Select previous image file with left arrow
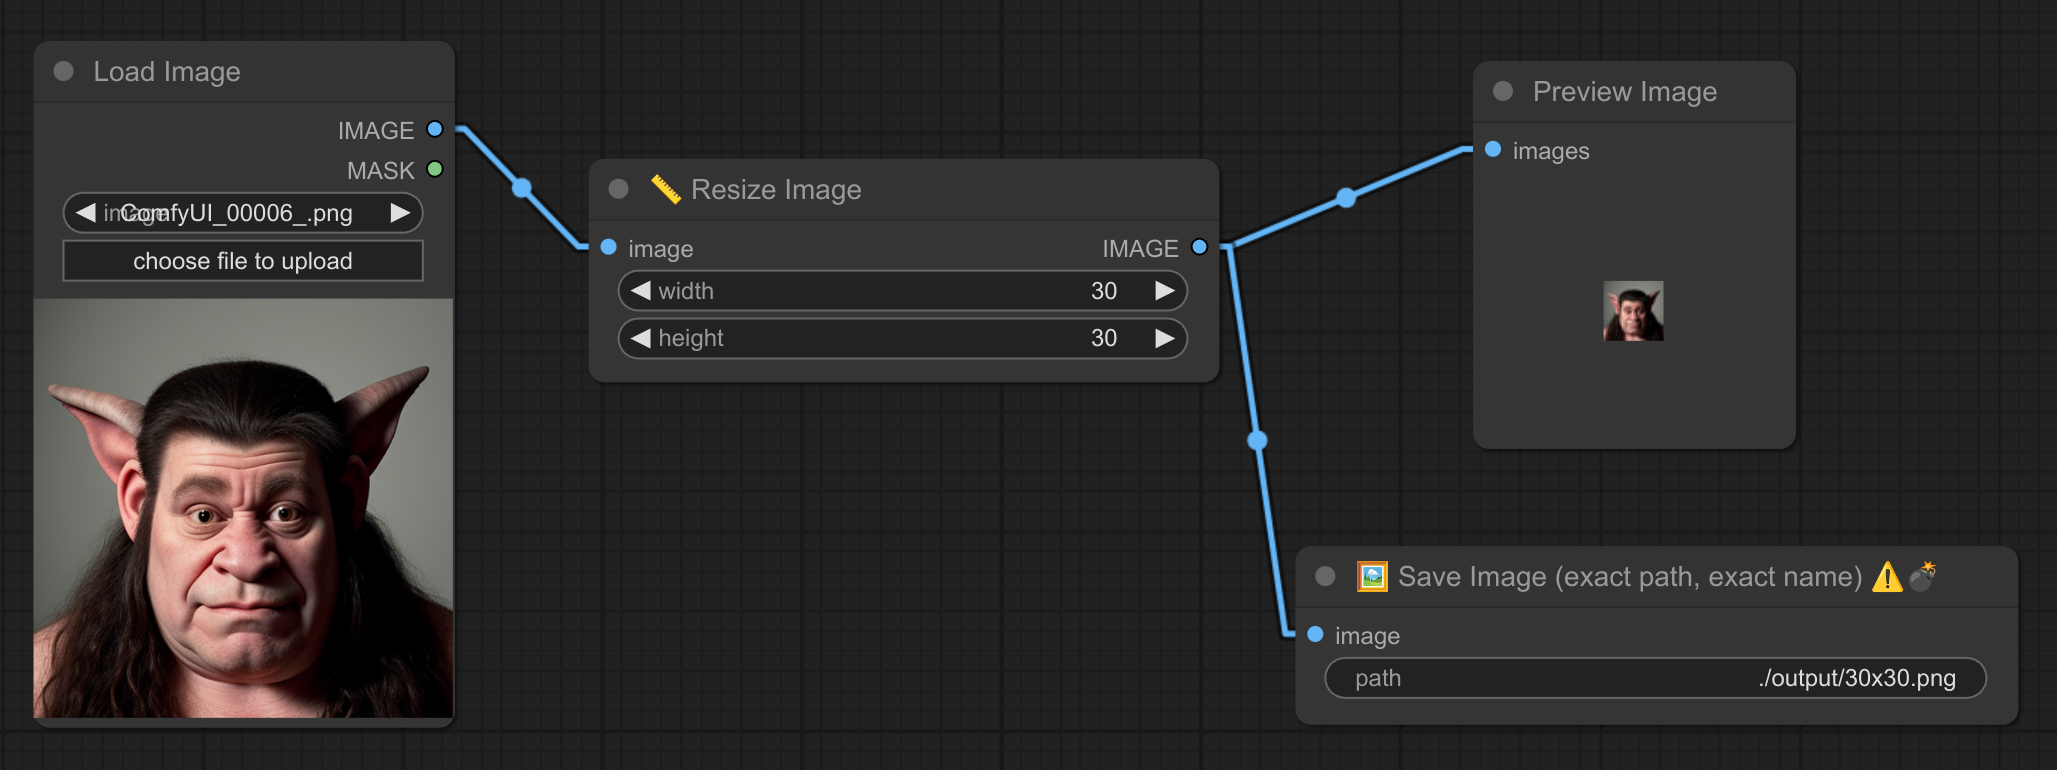The image size is (2057, 770). click(86, 213)
